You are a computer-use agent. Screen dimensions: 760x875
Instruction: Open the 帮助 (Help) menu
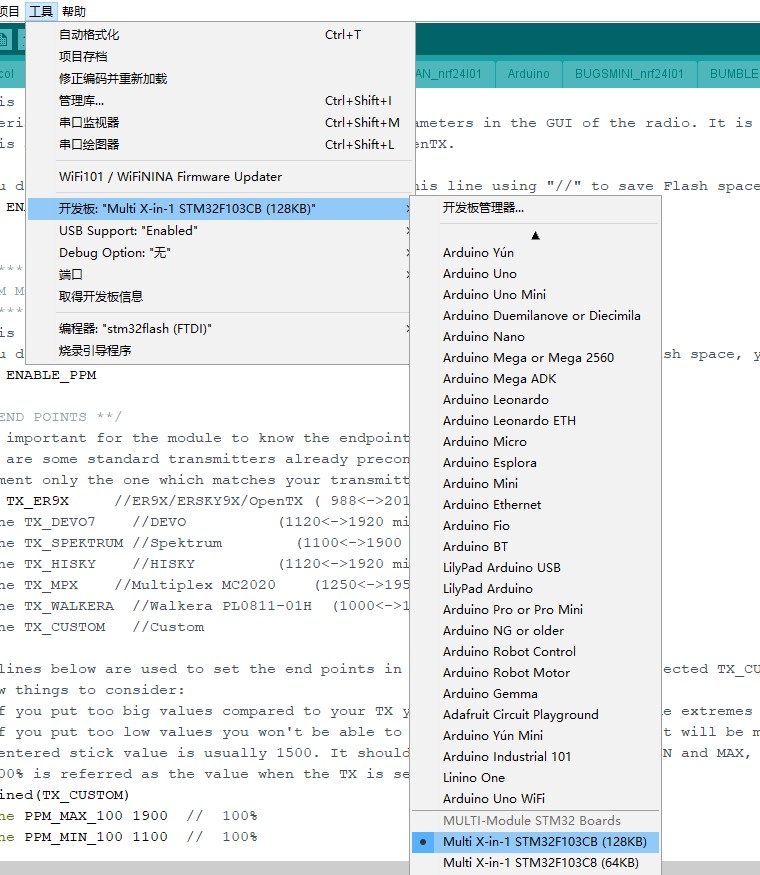[74, 11]
